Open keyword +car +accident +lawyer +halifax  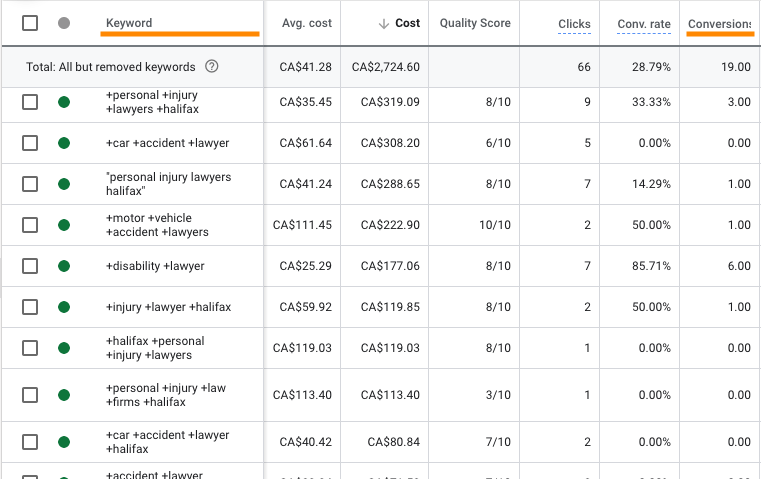[x=167, y=442]
